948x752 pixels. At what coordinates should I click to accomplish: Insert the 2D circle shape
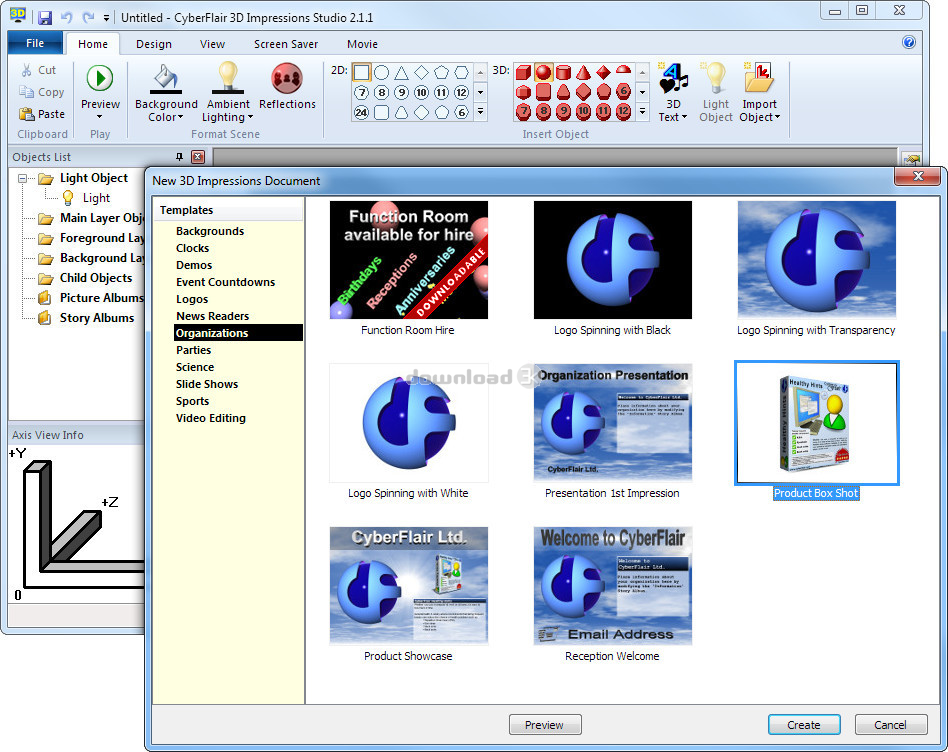point(381,73)
